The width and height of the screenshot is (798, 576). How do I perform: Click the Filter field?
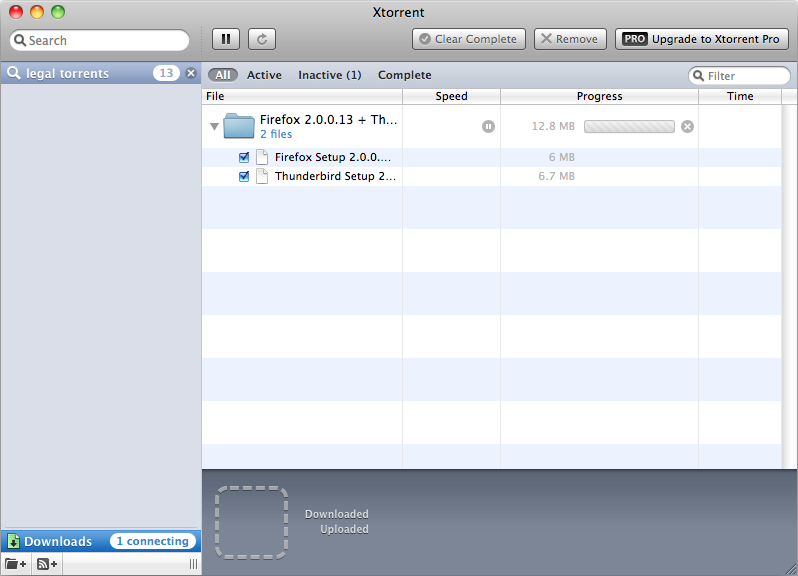pyautogui.click(x=739, y=76)
